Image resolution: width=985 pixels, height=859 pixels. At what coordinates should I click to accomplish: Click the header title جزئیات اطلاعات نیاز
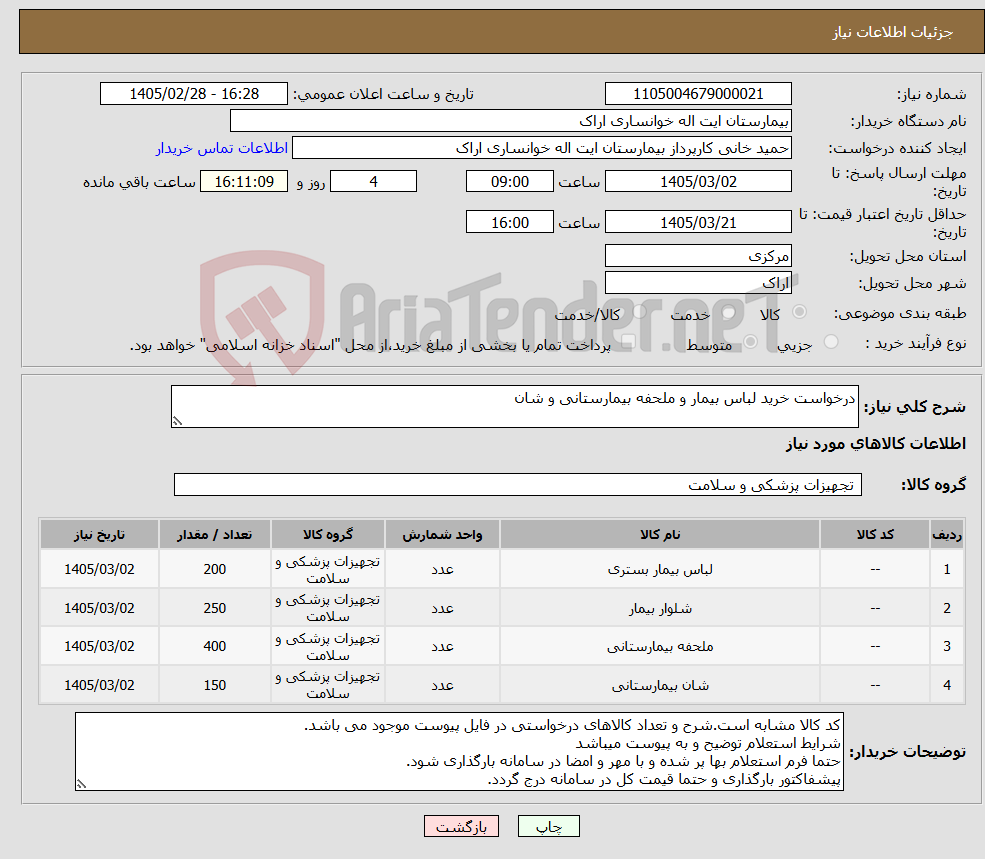pos(893,32)
